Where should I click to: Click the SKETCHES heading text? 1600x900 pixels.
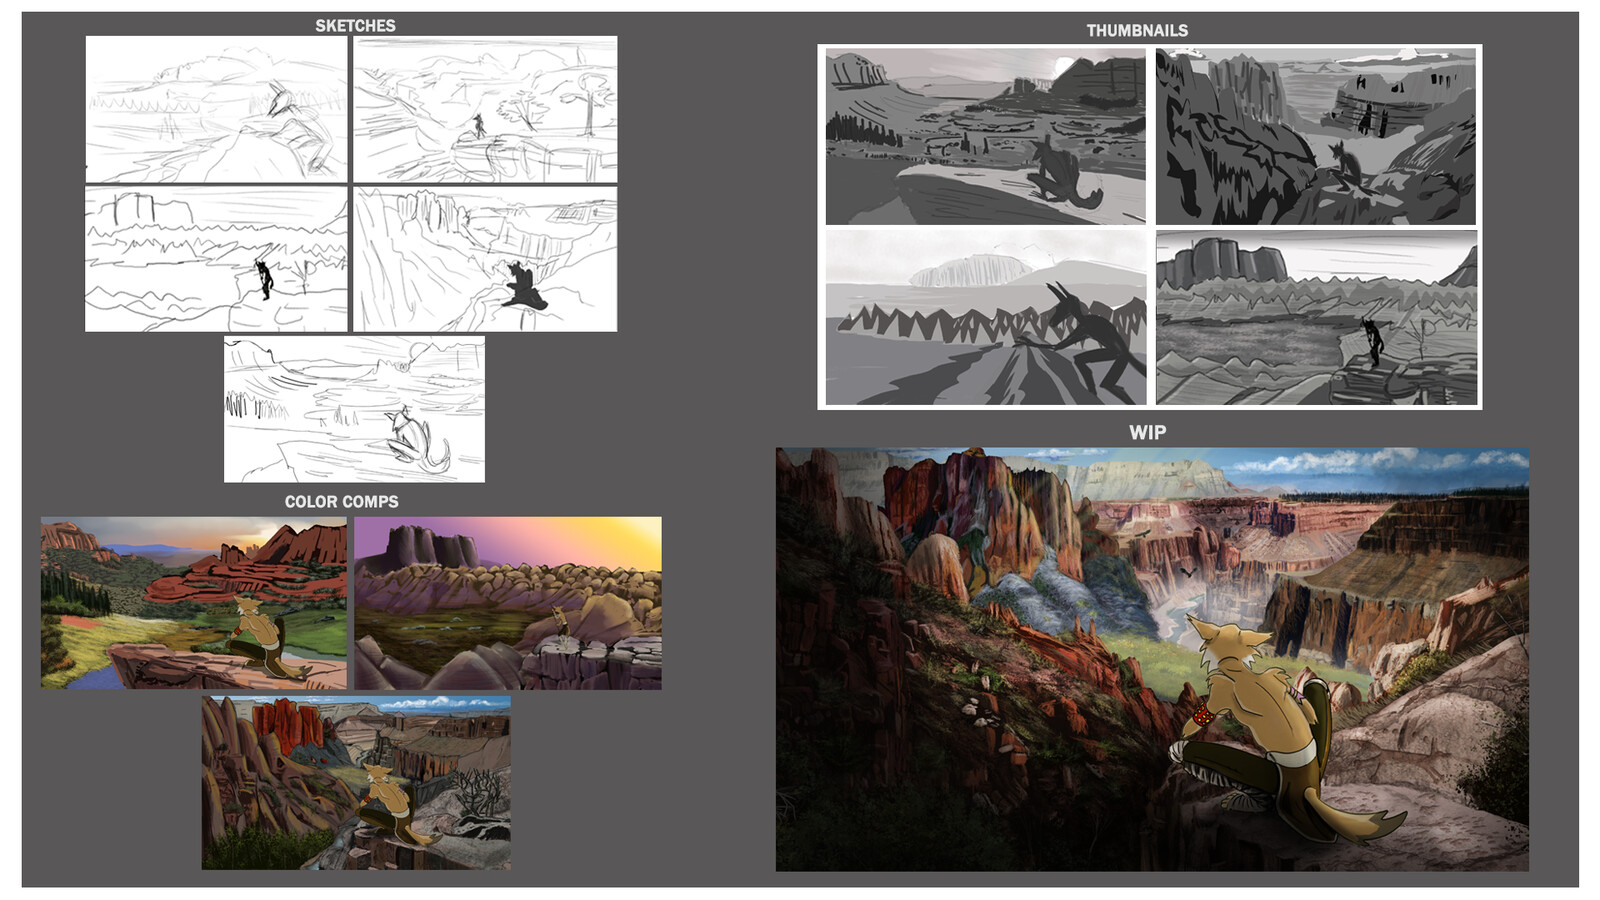tap(355, 26)
